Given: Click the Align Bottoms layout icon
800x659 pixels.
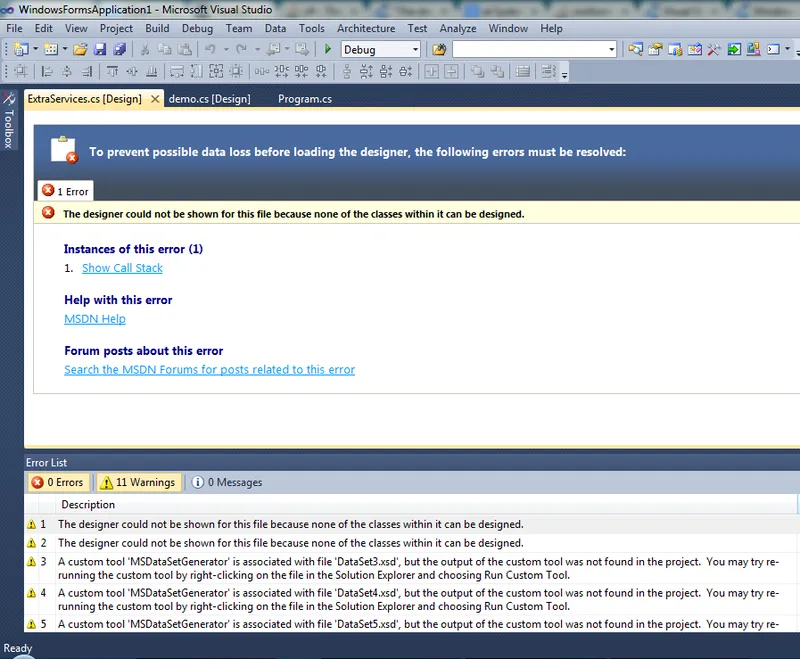Looking at the screenshot, I should tap(152, 71).
